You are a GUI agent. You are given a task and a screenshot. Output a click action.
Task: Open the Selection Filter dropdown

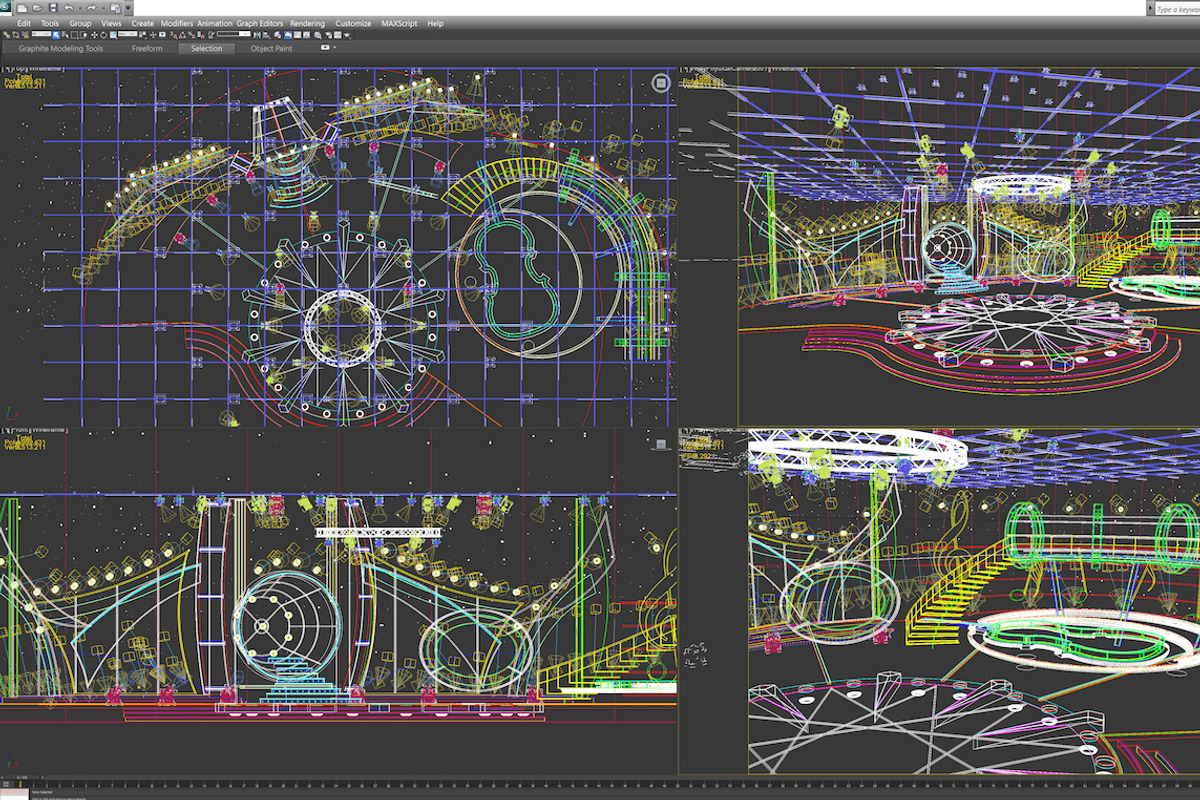[x=41, y=34]
